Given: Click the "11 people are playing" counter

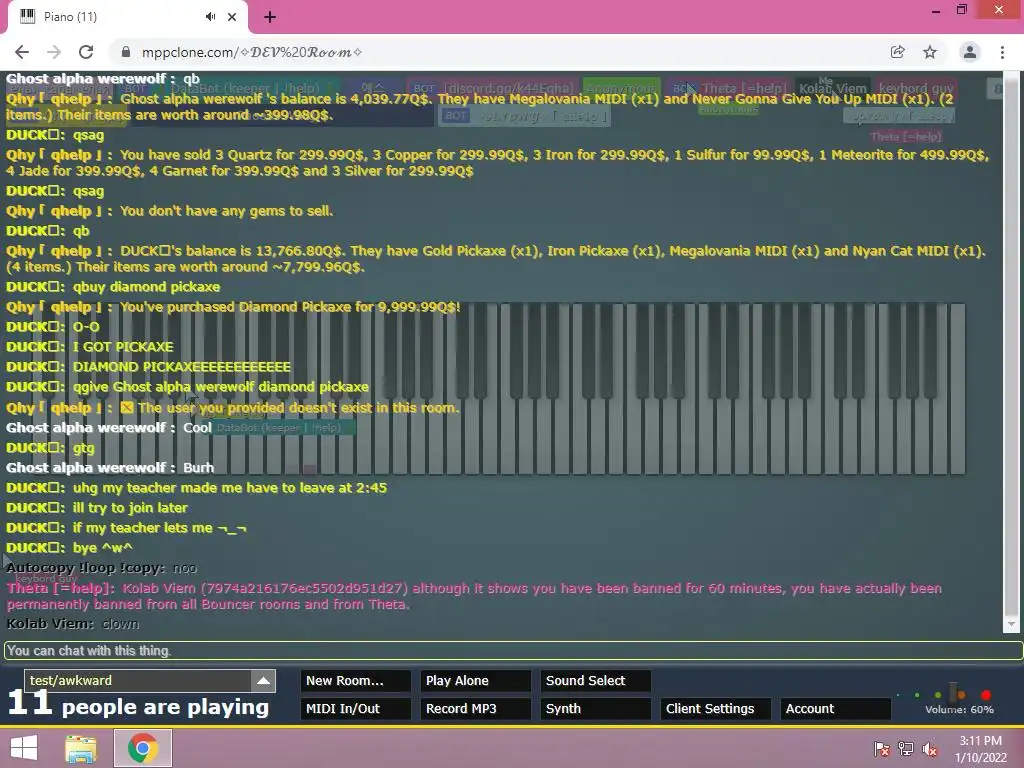Looking at the screenshot, I should (x=138, y=705).
